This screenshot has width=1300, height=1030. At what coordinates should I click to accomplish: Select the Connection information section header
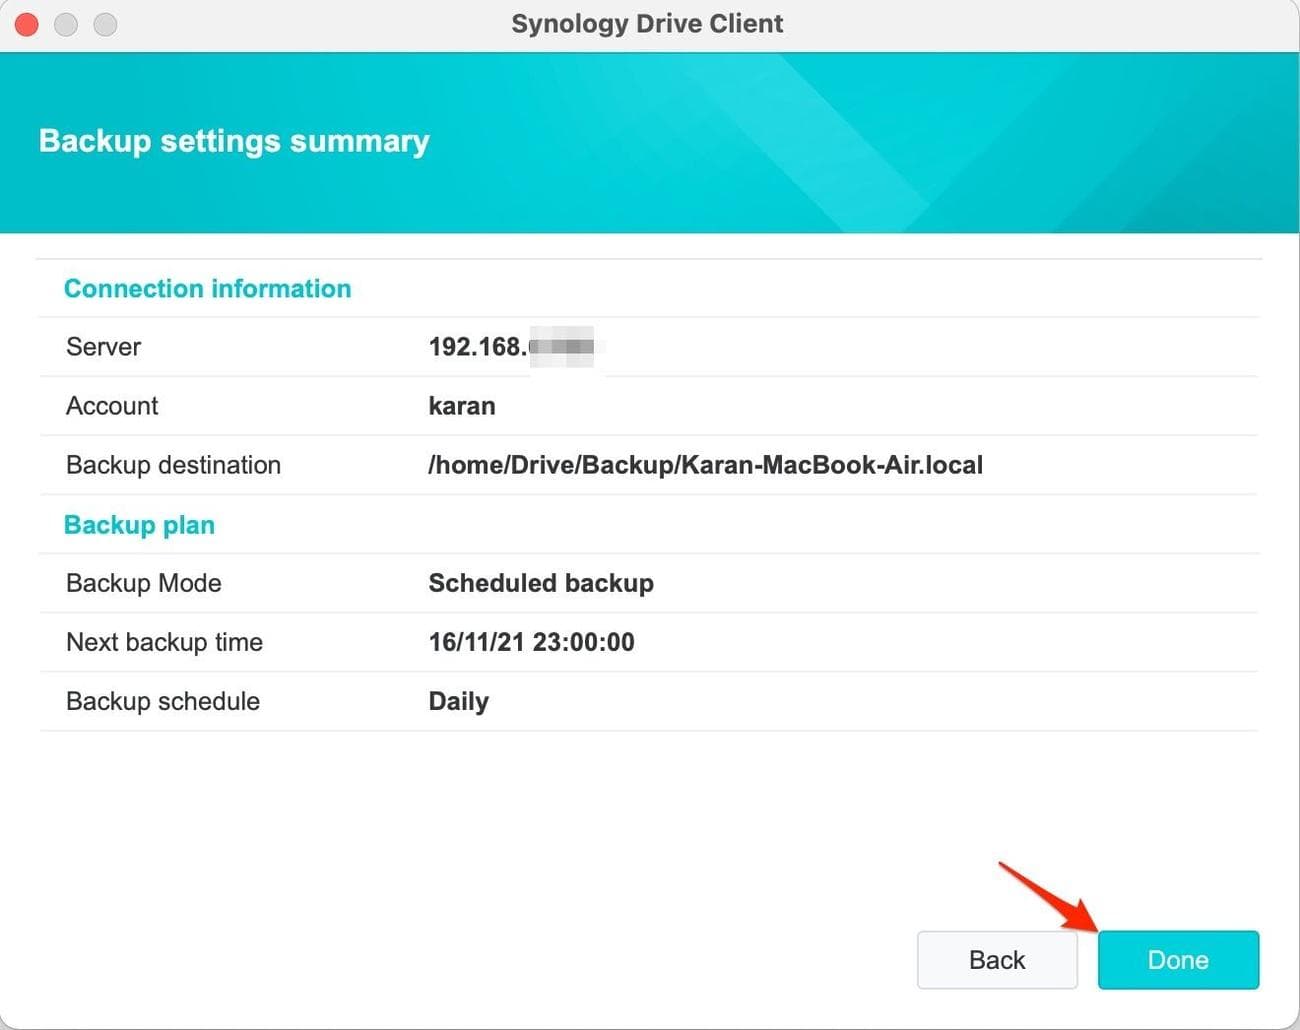207,288
